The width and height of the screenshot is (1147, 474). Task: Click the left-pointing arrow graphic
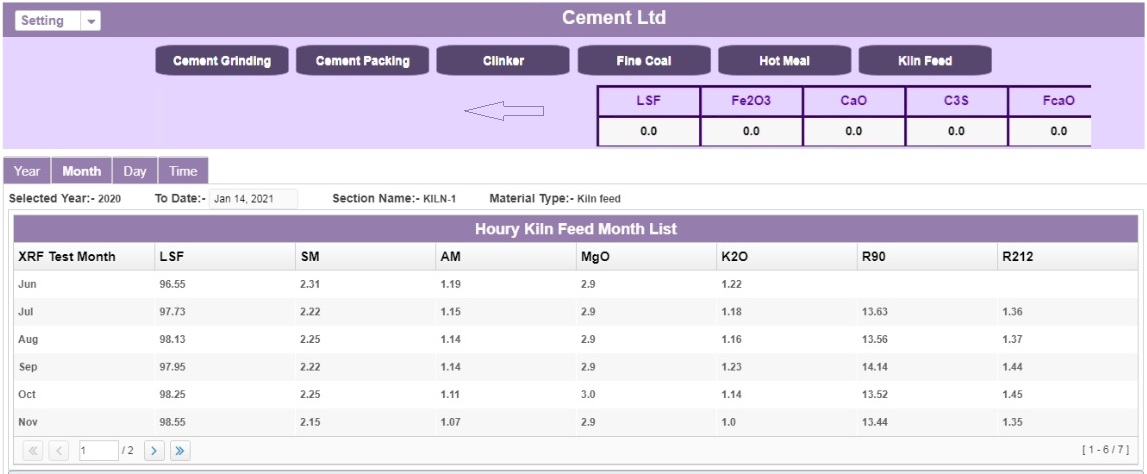click(x=504, y=112)
